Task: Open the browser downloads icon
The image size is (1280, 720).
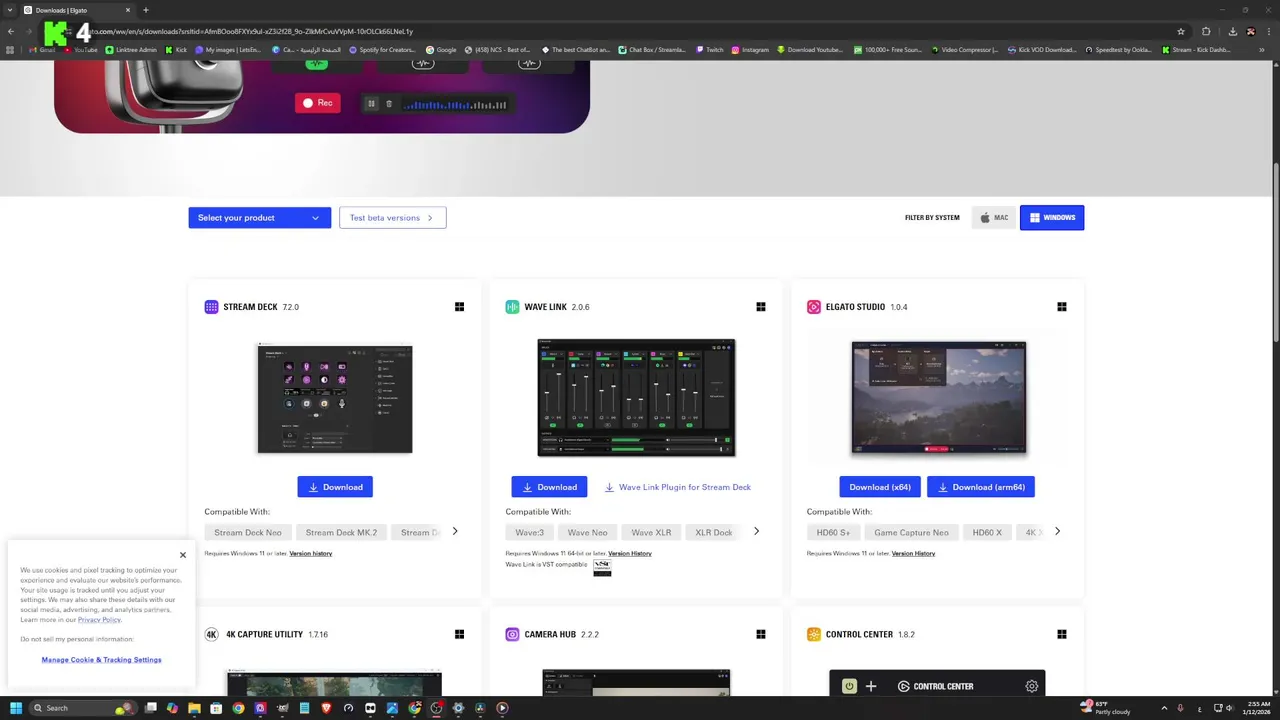Action: 1232,31
